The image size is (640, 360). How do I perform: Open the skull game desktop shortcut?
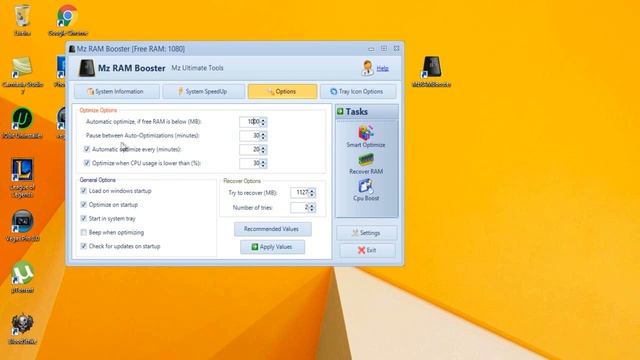click(22, 325)
